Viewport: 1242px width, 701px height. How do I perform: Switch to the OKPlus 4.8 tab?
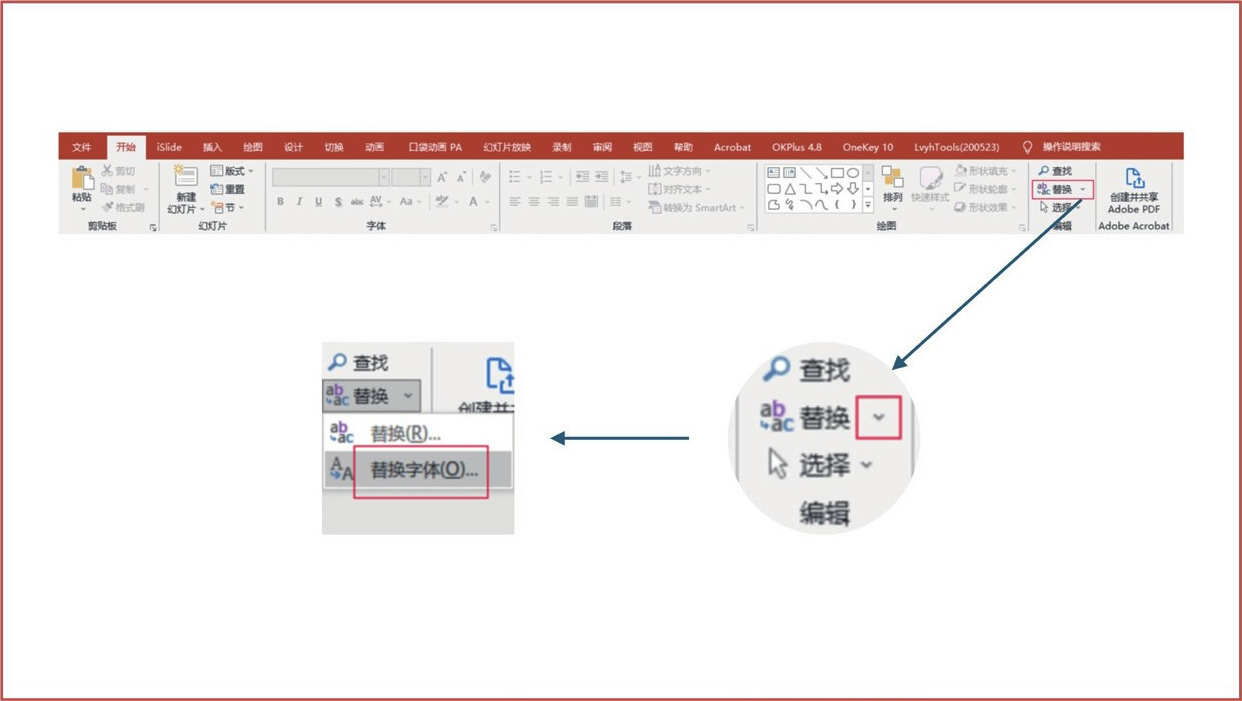pyautogui.click(x=796, y=147)
